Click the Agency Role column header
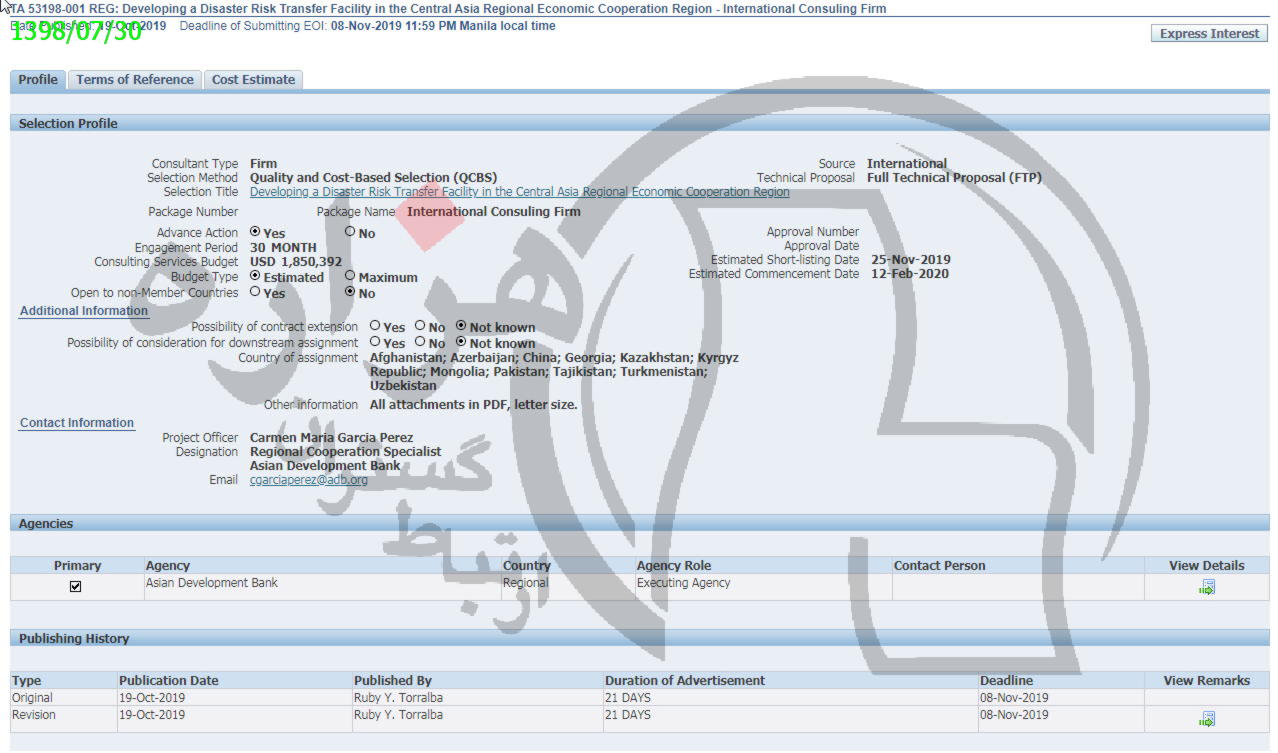Screen dimensions: 1278x753 (x=674, y=566)
